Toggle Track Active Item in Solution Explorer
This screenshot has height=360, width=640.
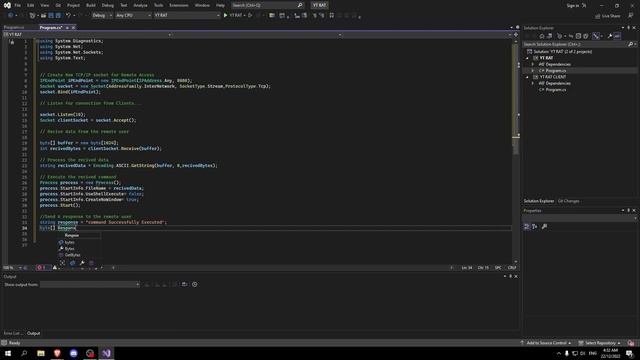click(596, 36)
